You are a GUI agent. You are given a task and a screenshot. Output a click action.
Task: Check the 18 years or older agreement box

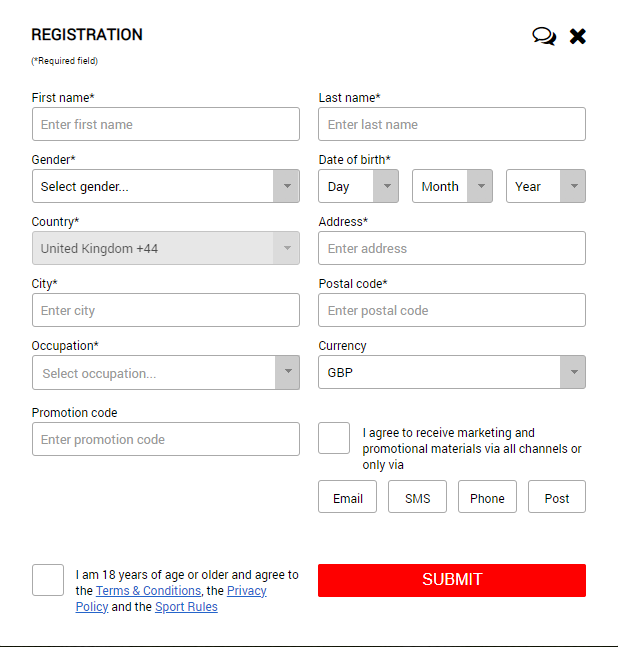coord(48,580)
